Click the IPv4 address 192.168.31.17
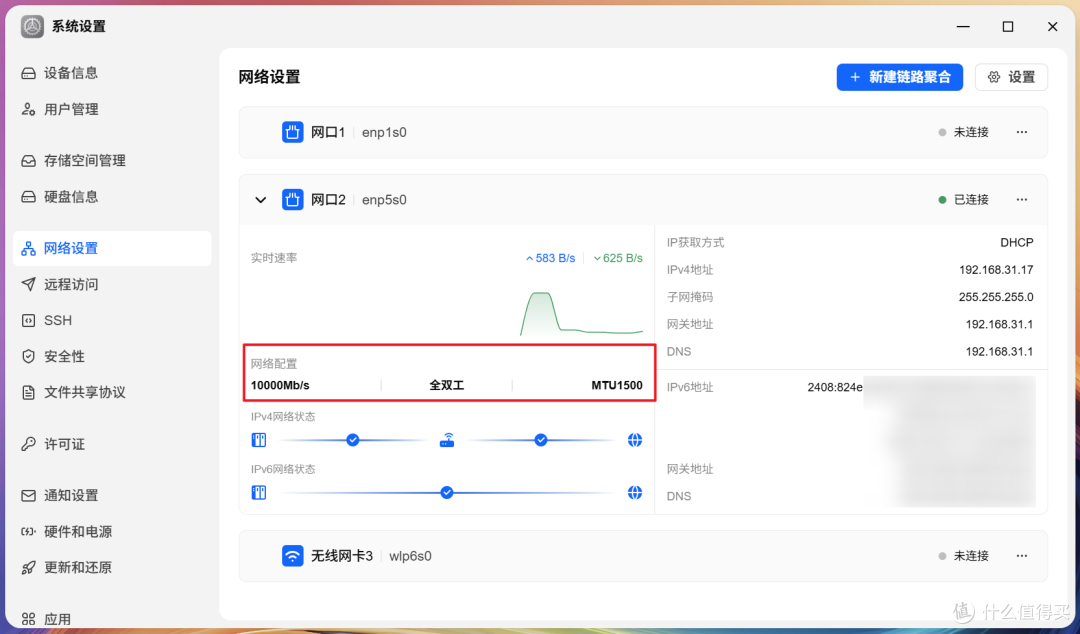This screenshot has width=1080, height=634. [996, 270]
